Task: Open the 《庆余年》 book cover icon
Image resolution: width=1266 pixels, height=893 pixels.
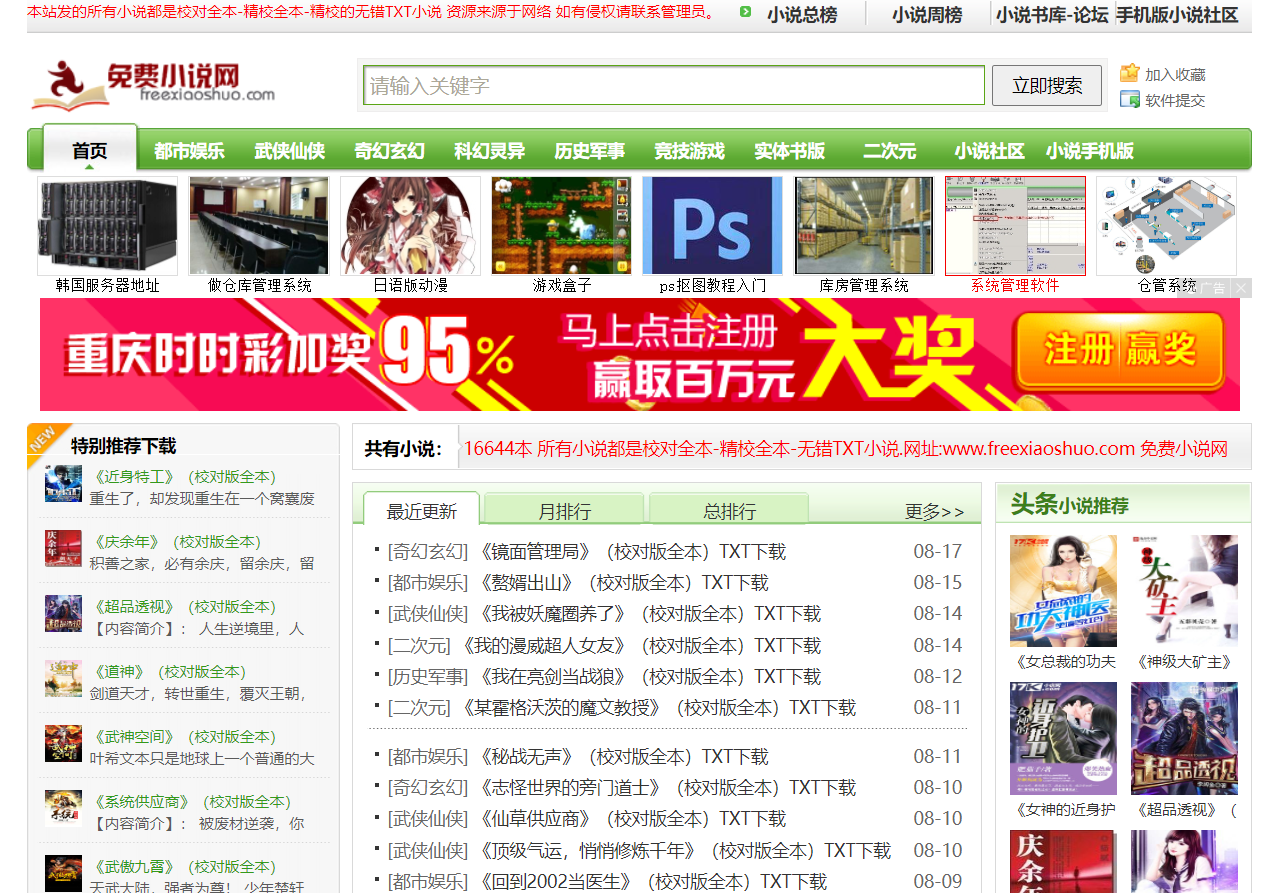Action: click(x=63, y=549)
